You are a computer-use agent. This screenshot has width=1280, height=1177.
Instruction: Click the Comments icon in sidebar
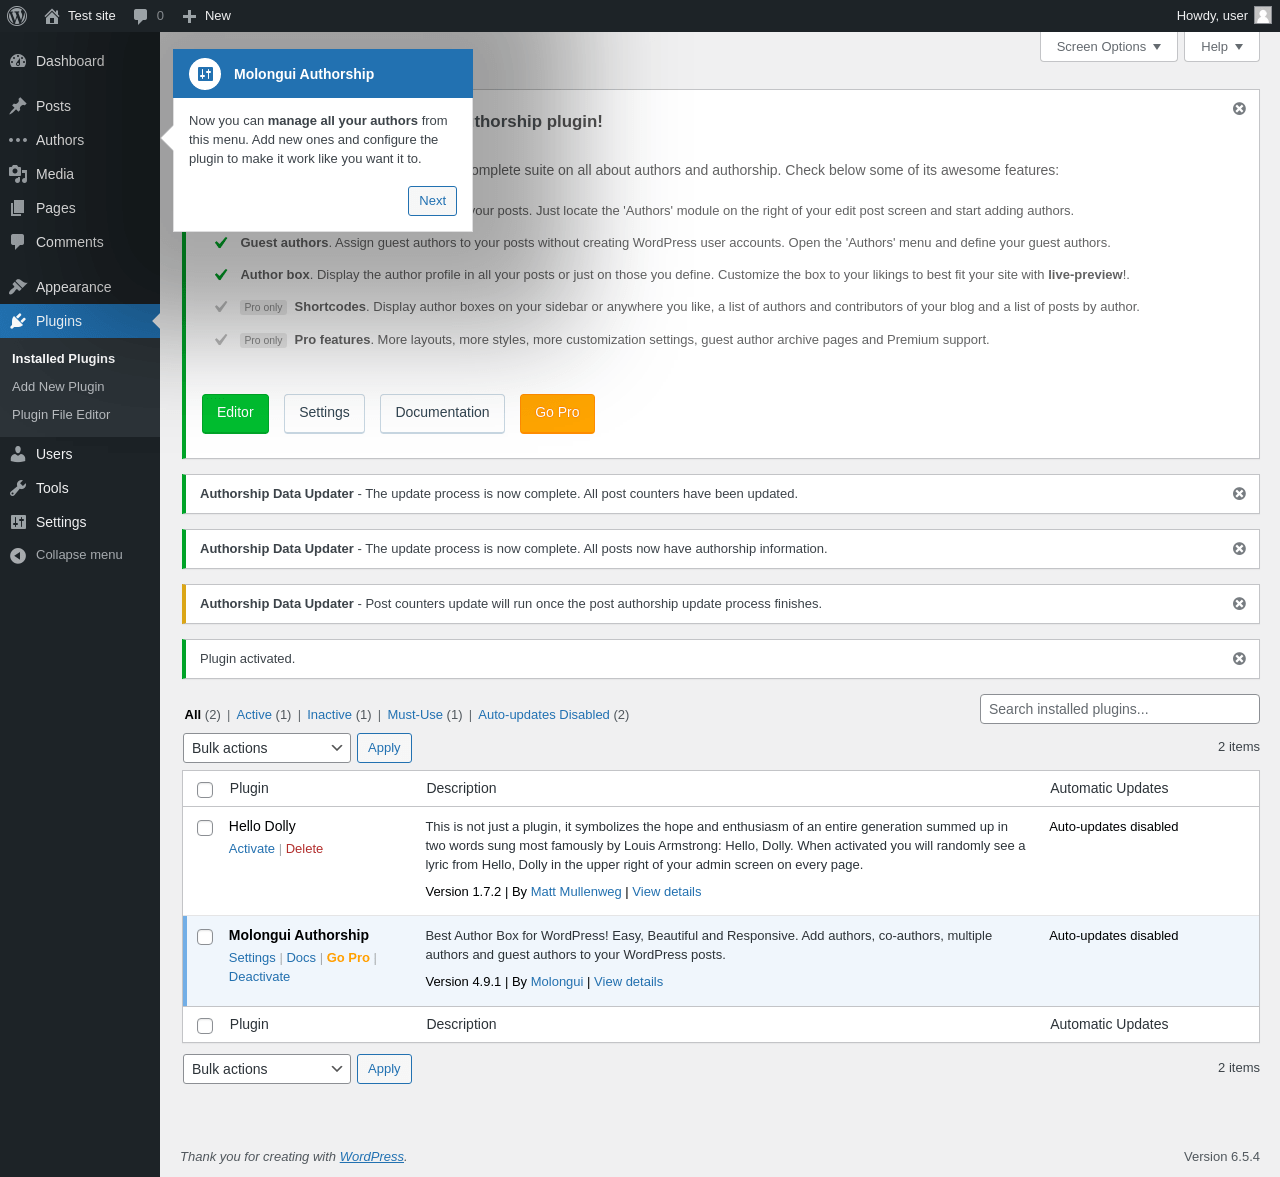[x=18, y=242]
